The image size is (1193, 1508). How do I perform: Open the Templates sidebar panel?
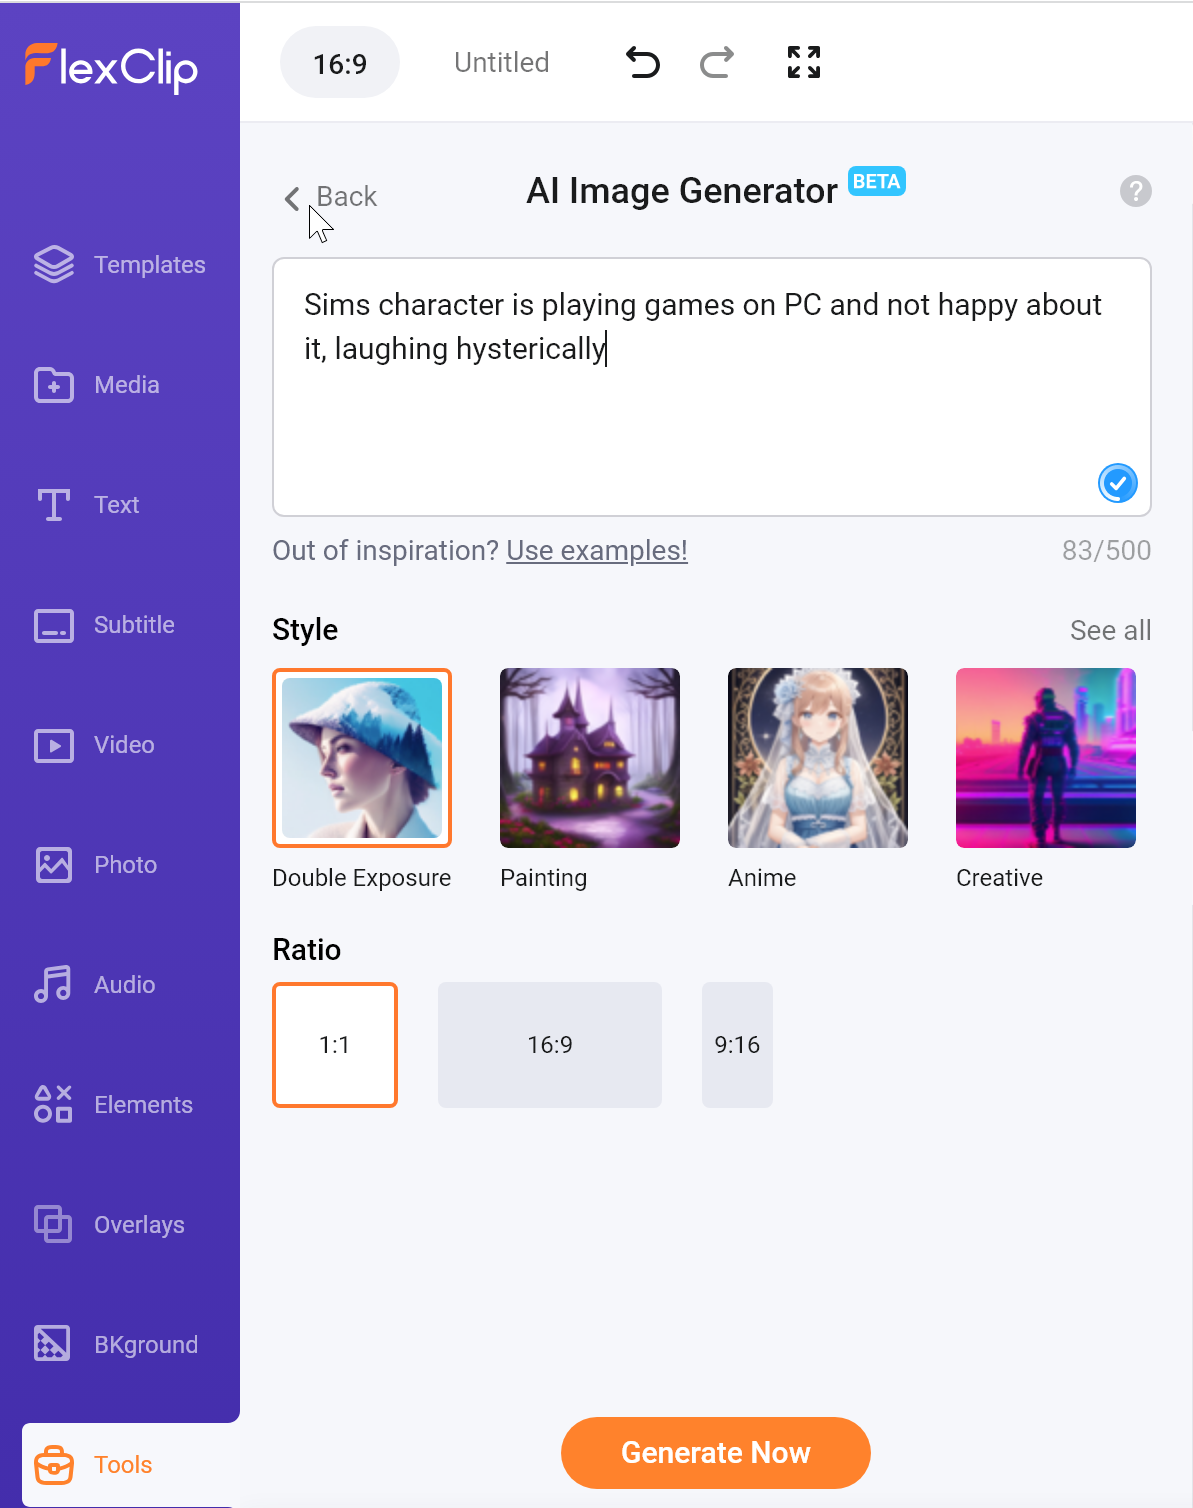pos(120,265)
